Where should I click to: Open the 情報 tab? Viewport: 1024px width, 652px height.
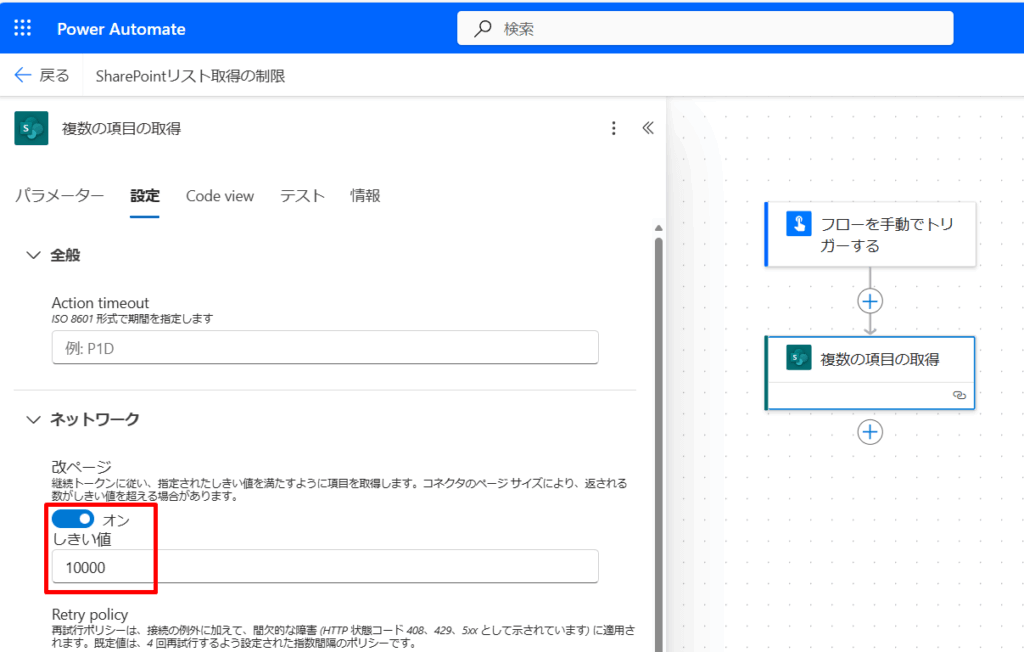[x=365, y=195]
